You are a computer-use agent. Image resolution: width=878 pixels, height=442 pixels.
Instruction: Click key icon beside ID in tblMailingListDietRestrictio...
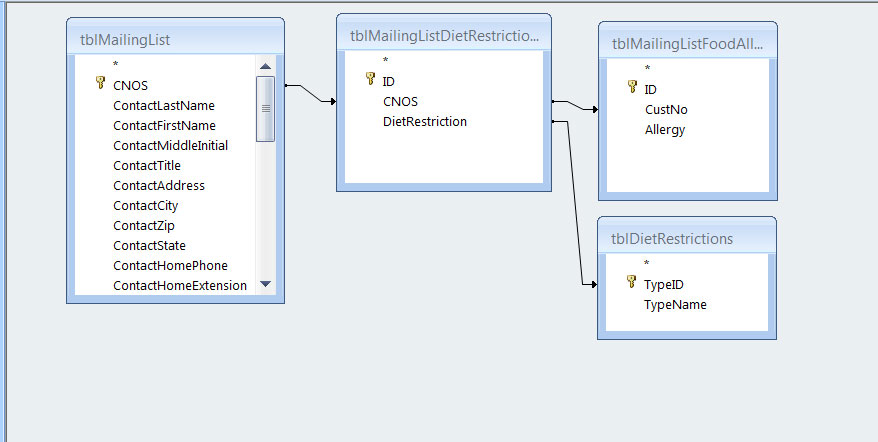tap(370, 78)
